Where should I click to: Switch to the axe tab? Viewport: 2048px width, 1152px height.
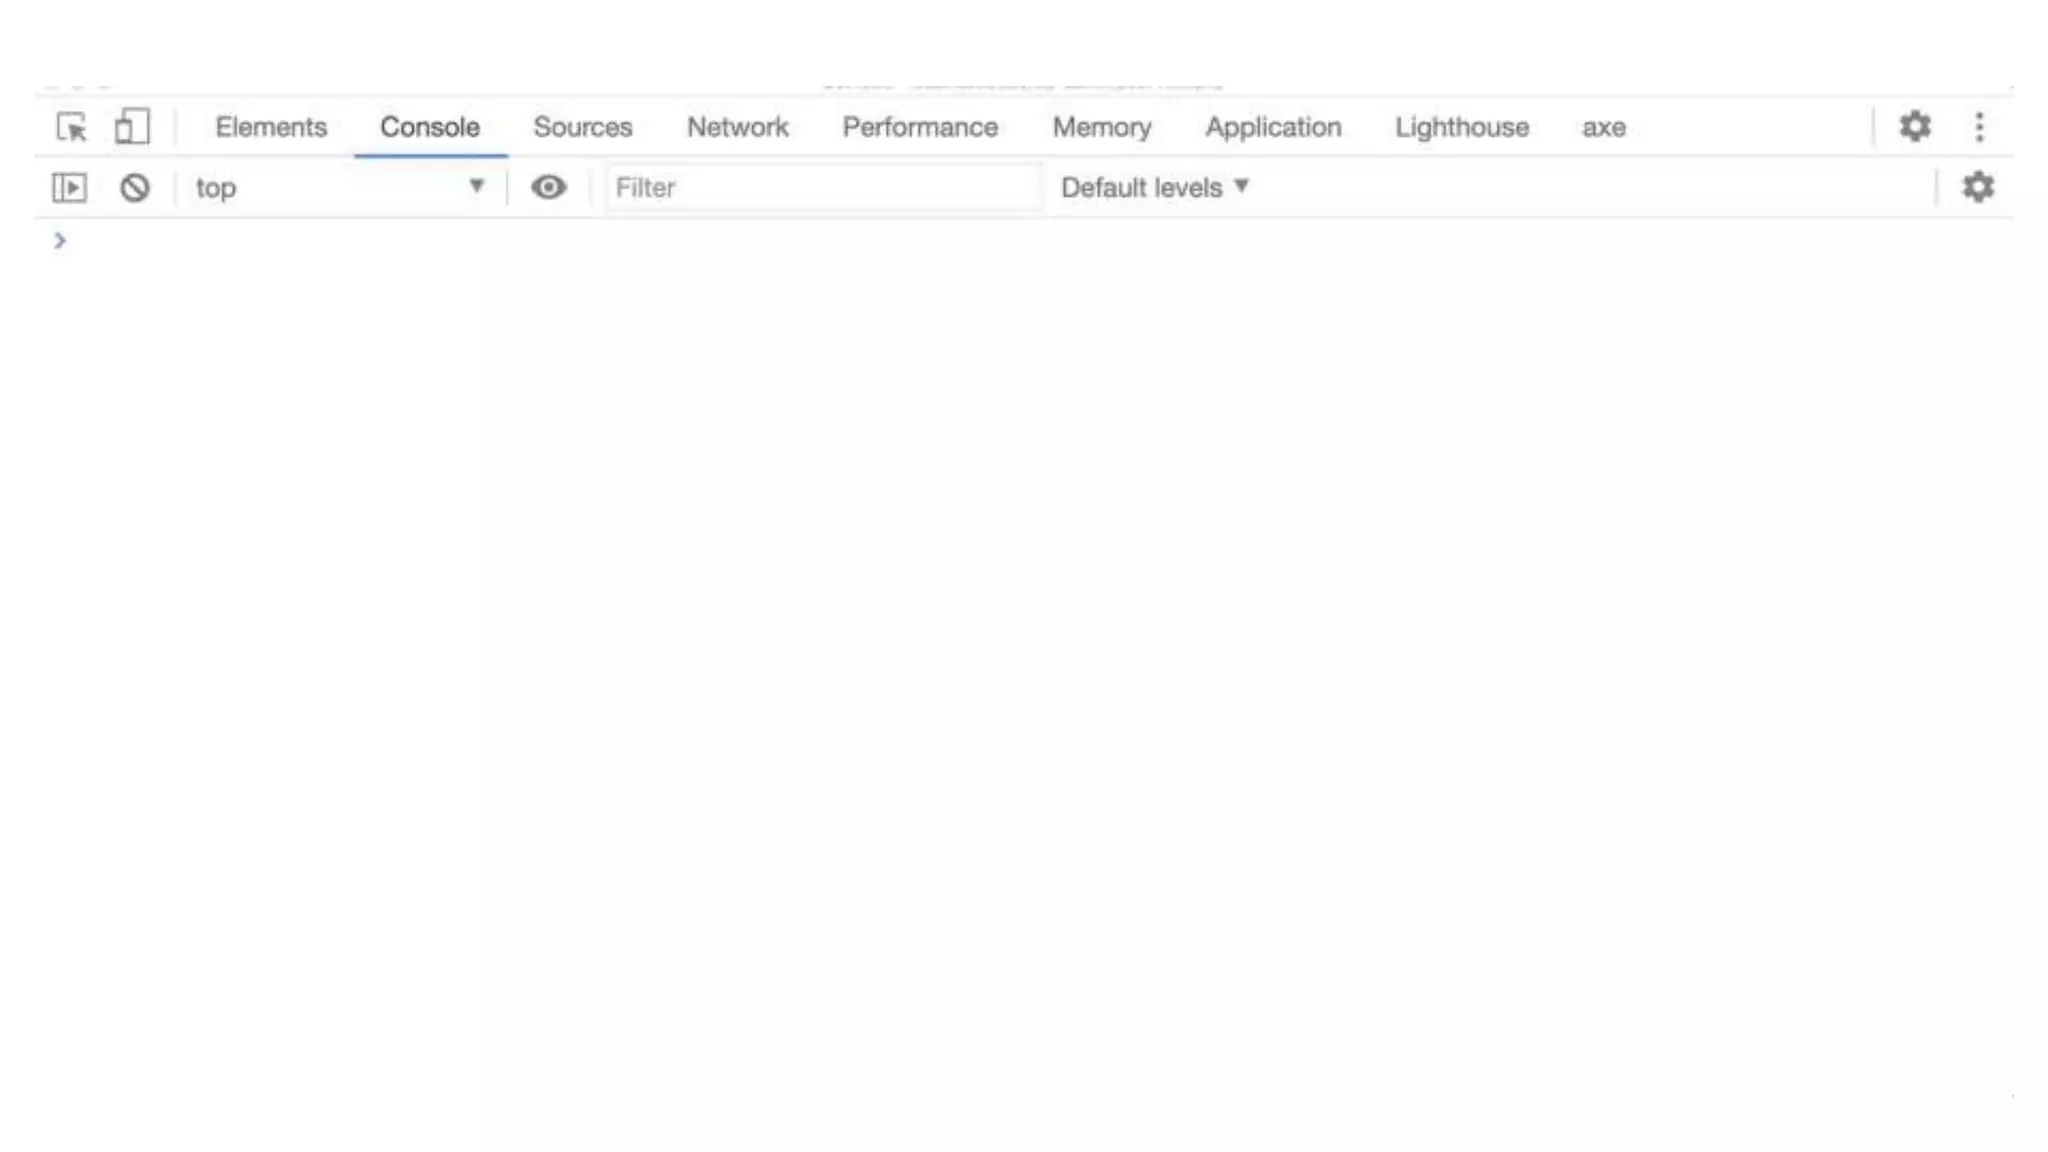coord(1603,127)
